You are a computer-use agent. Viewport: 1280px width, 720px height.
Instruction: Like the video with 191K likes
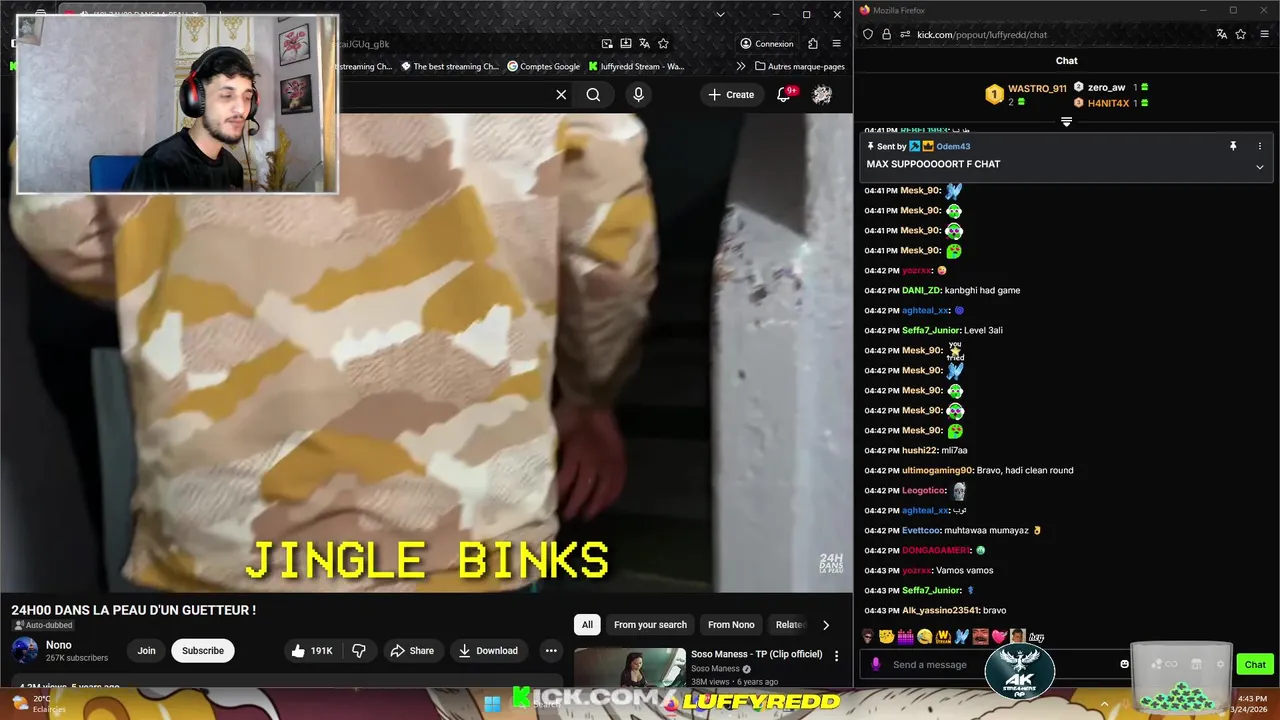point(311,650)
